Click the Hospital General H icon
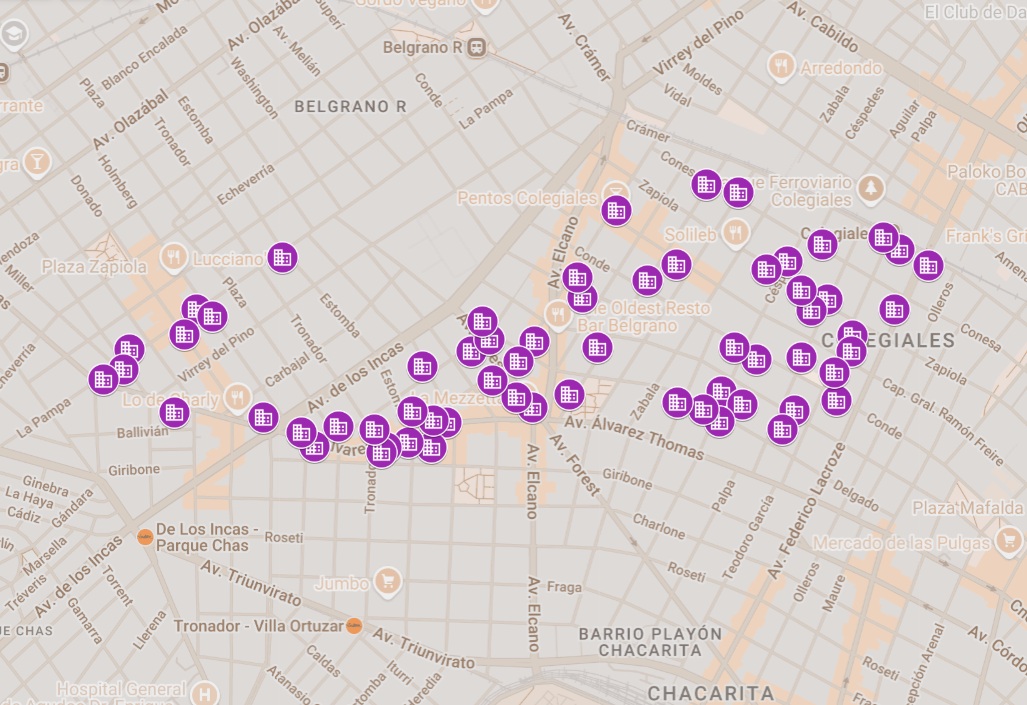The height and width of the screenshot is (705, 1027). 205,693
